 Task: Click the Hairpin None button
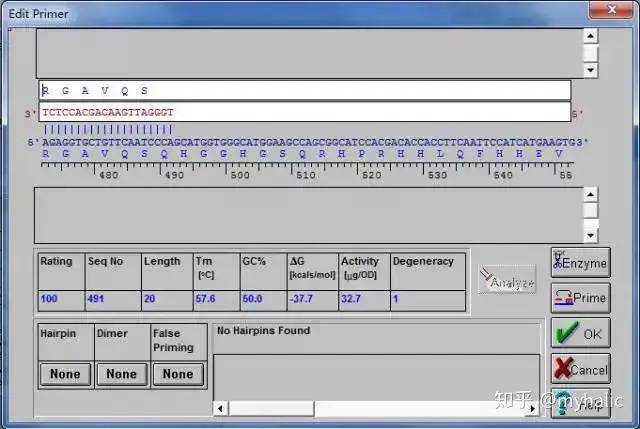65,374
